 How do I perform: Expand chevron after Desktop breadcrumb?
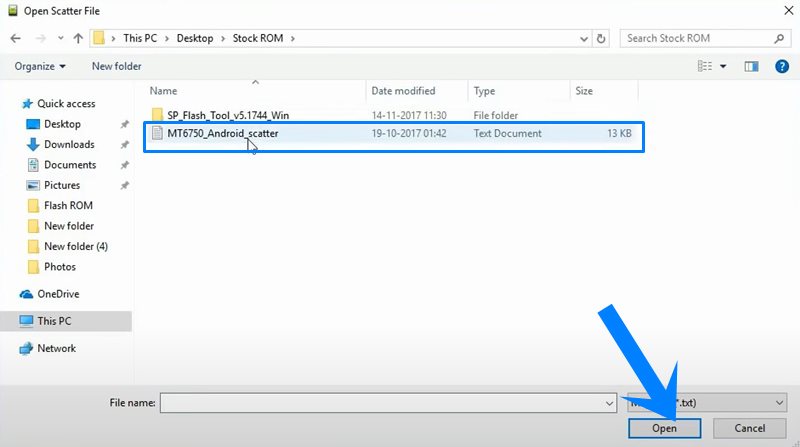223,38
